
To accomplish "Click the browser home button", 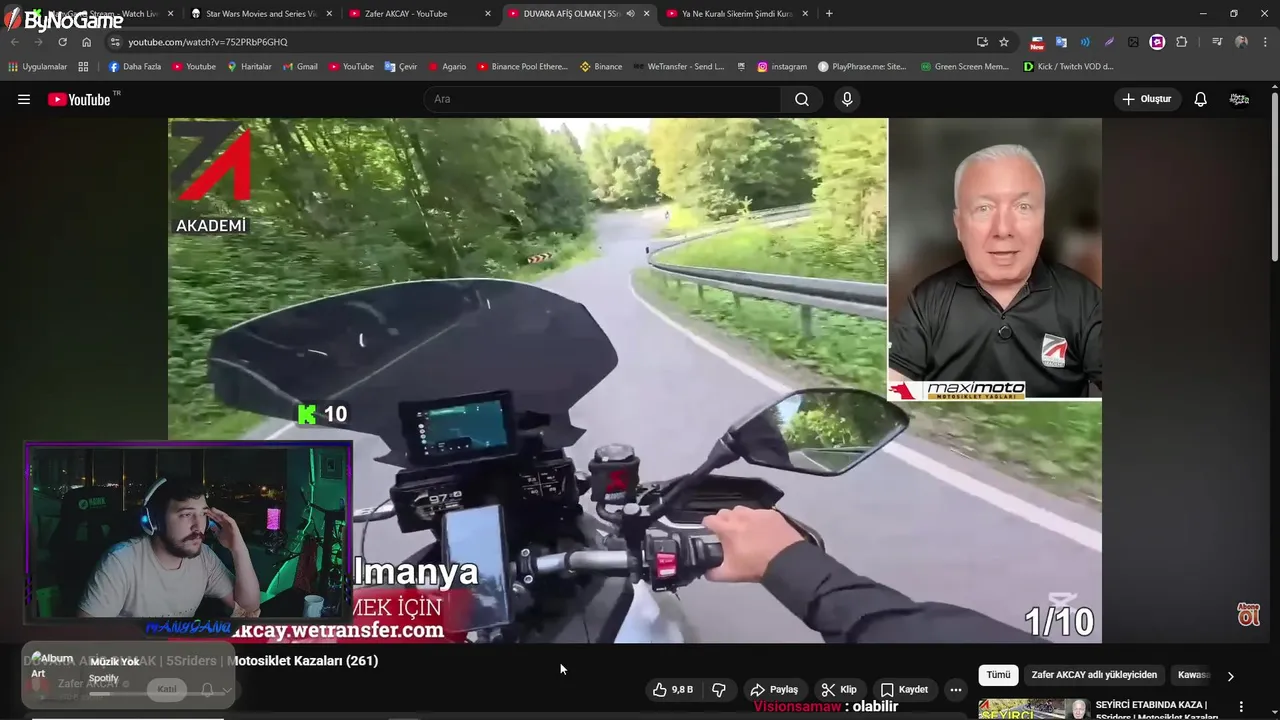I will [x=86, y=42].
